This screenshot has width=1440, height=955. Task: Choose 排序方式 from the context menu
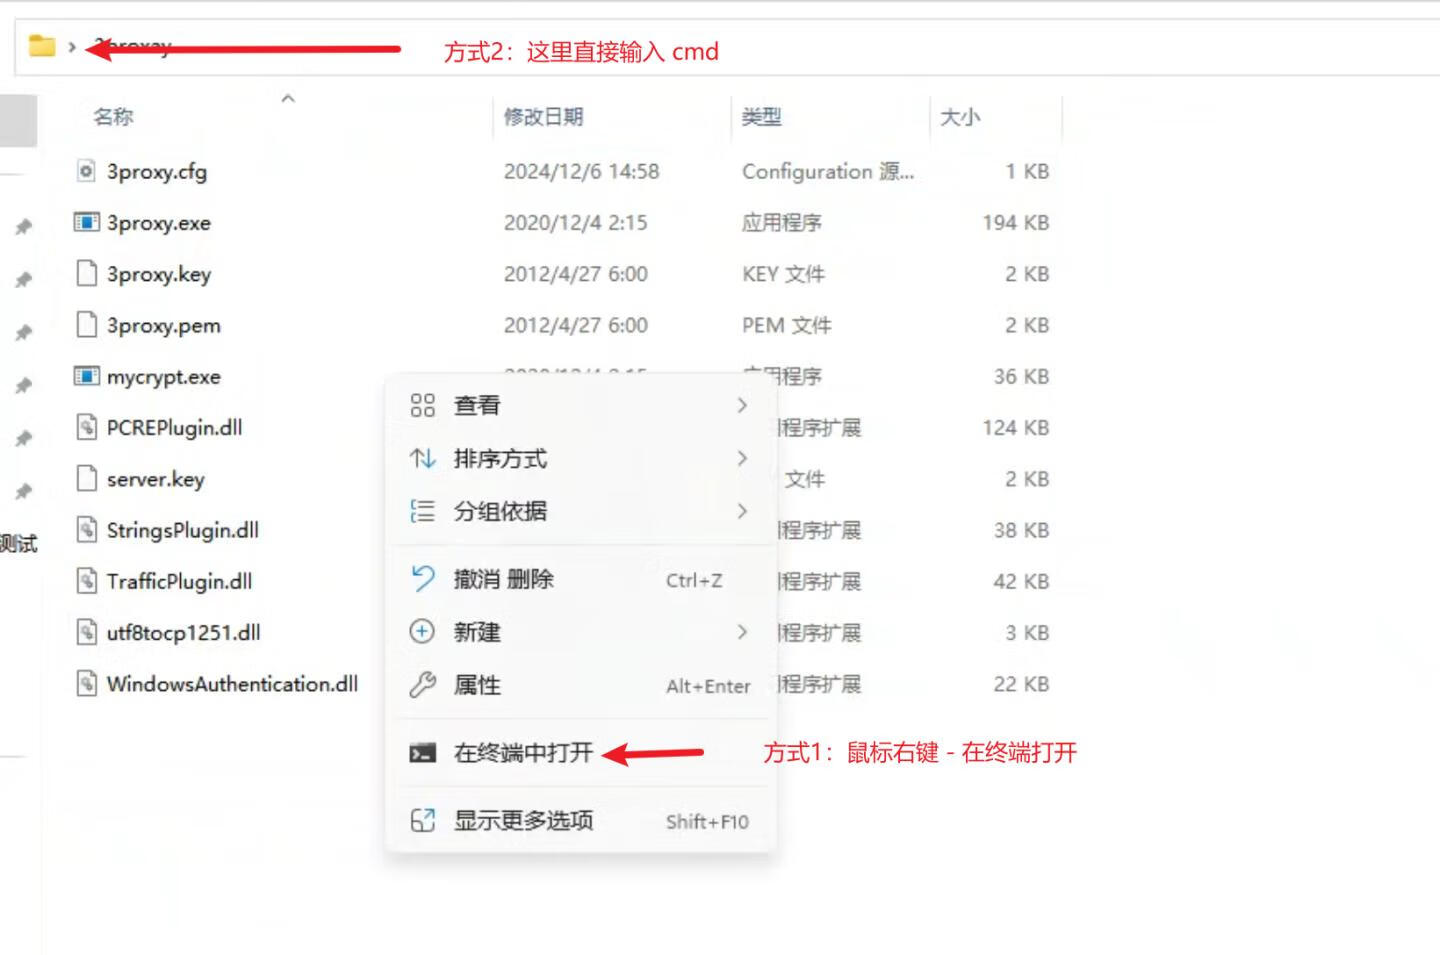580,458
